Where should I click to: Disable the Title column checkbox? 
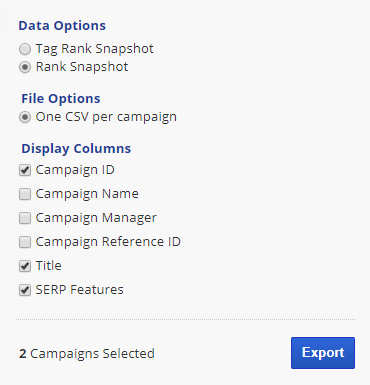pos(25,266)
